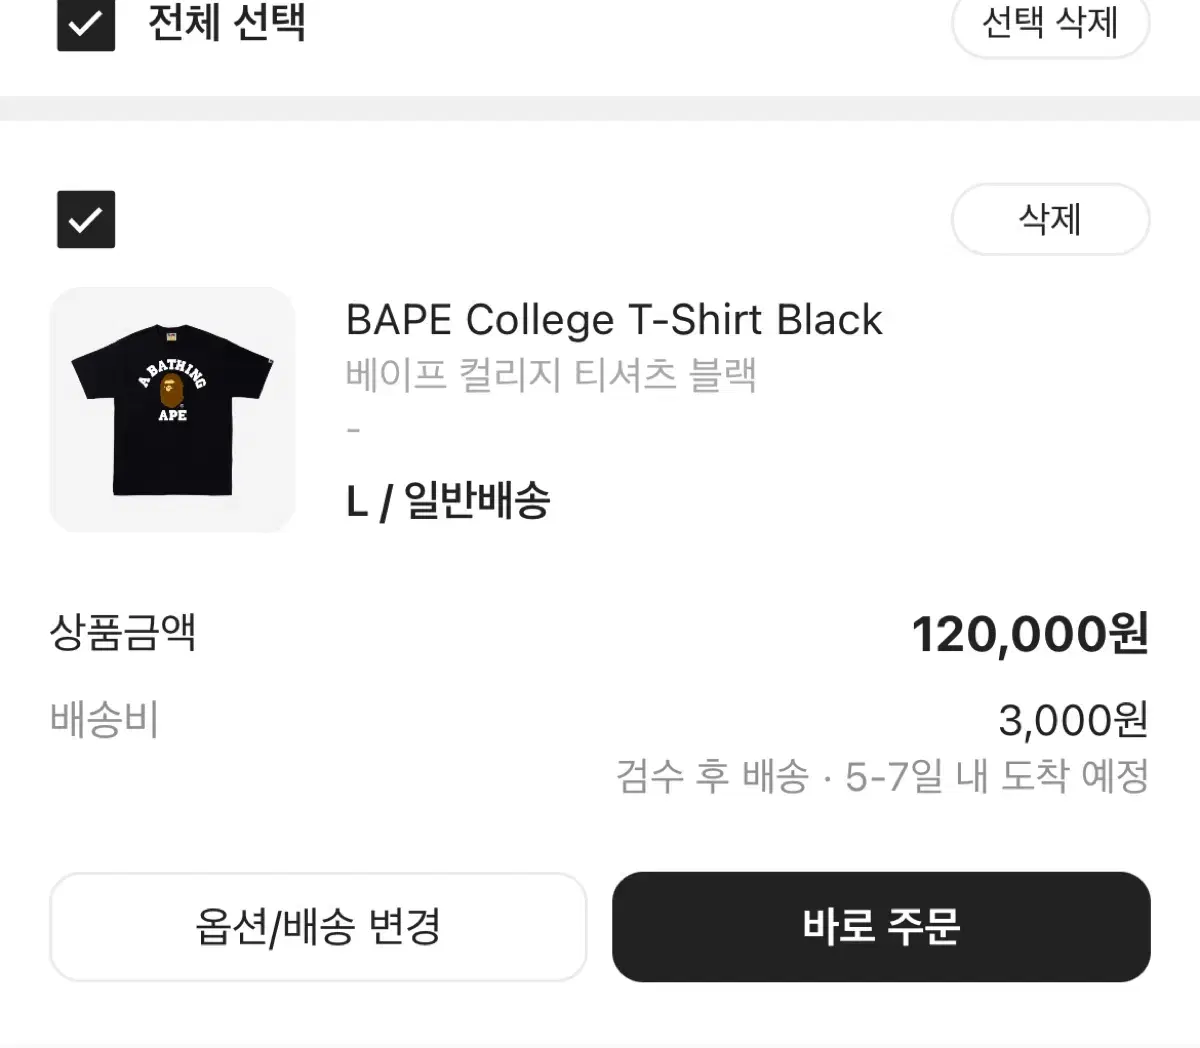Toggle the 전체 선택 select-all checkbox
This screenshot has height=1048, width=1200.
click(86, 22)
